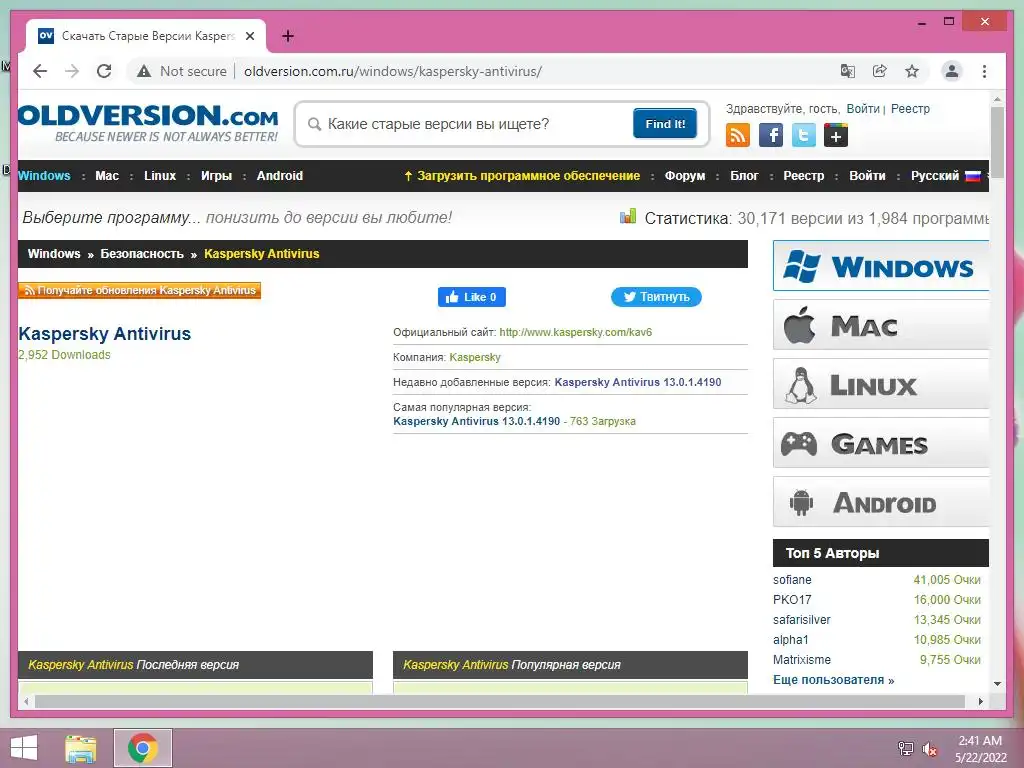Viewport: 1024px width, 768px height.
Task: Open top author PKO17
Action: [792, 600]
